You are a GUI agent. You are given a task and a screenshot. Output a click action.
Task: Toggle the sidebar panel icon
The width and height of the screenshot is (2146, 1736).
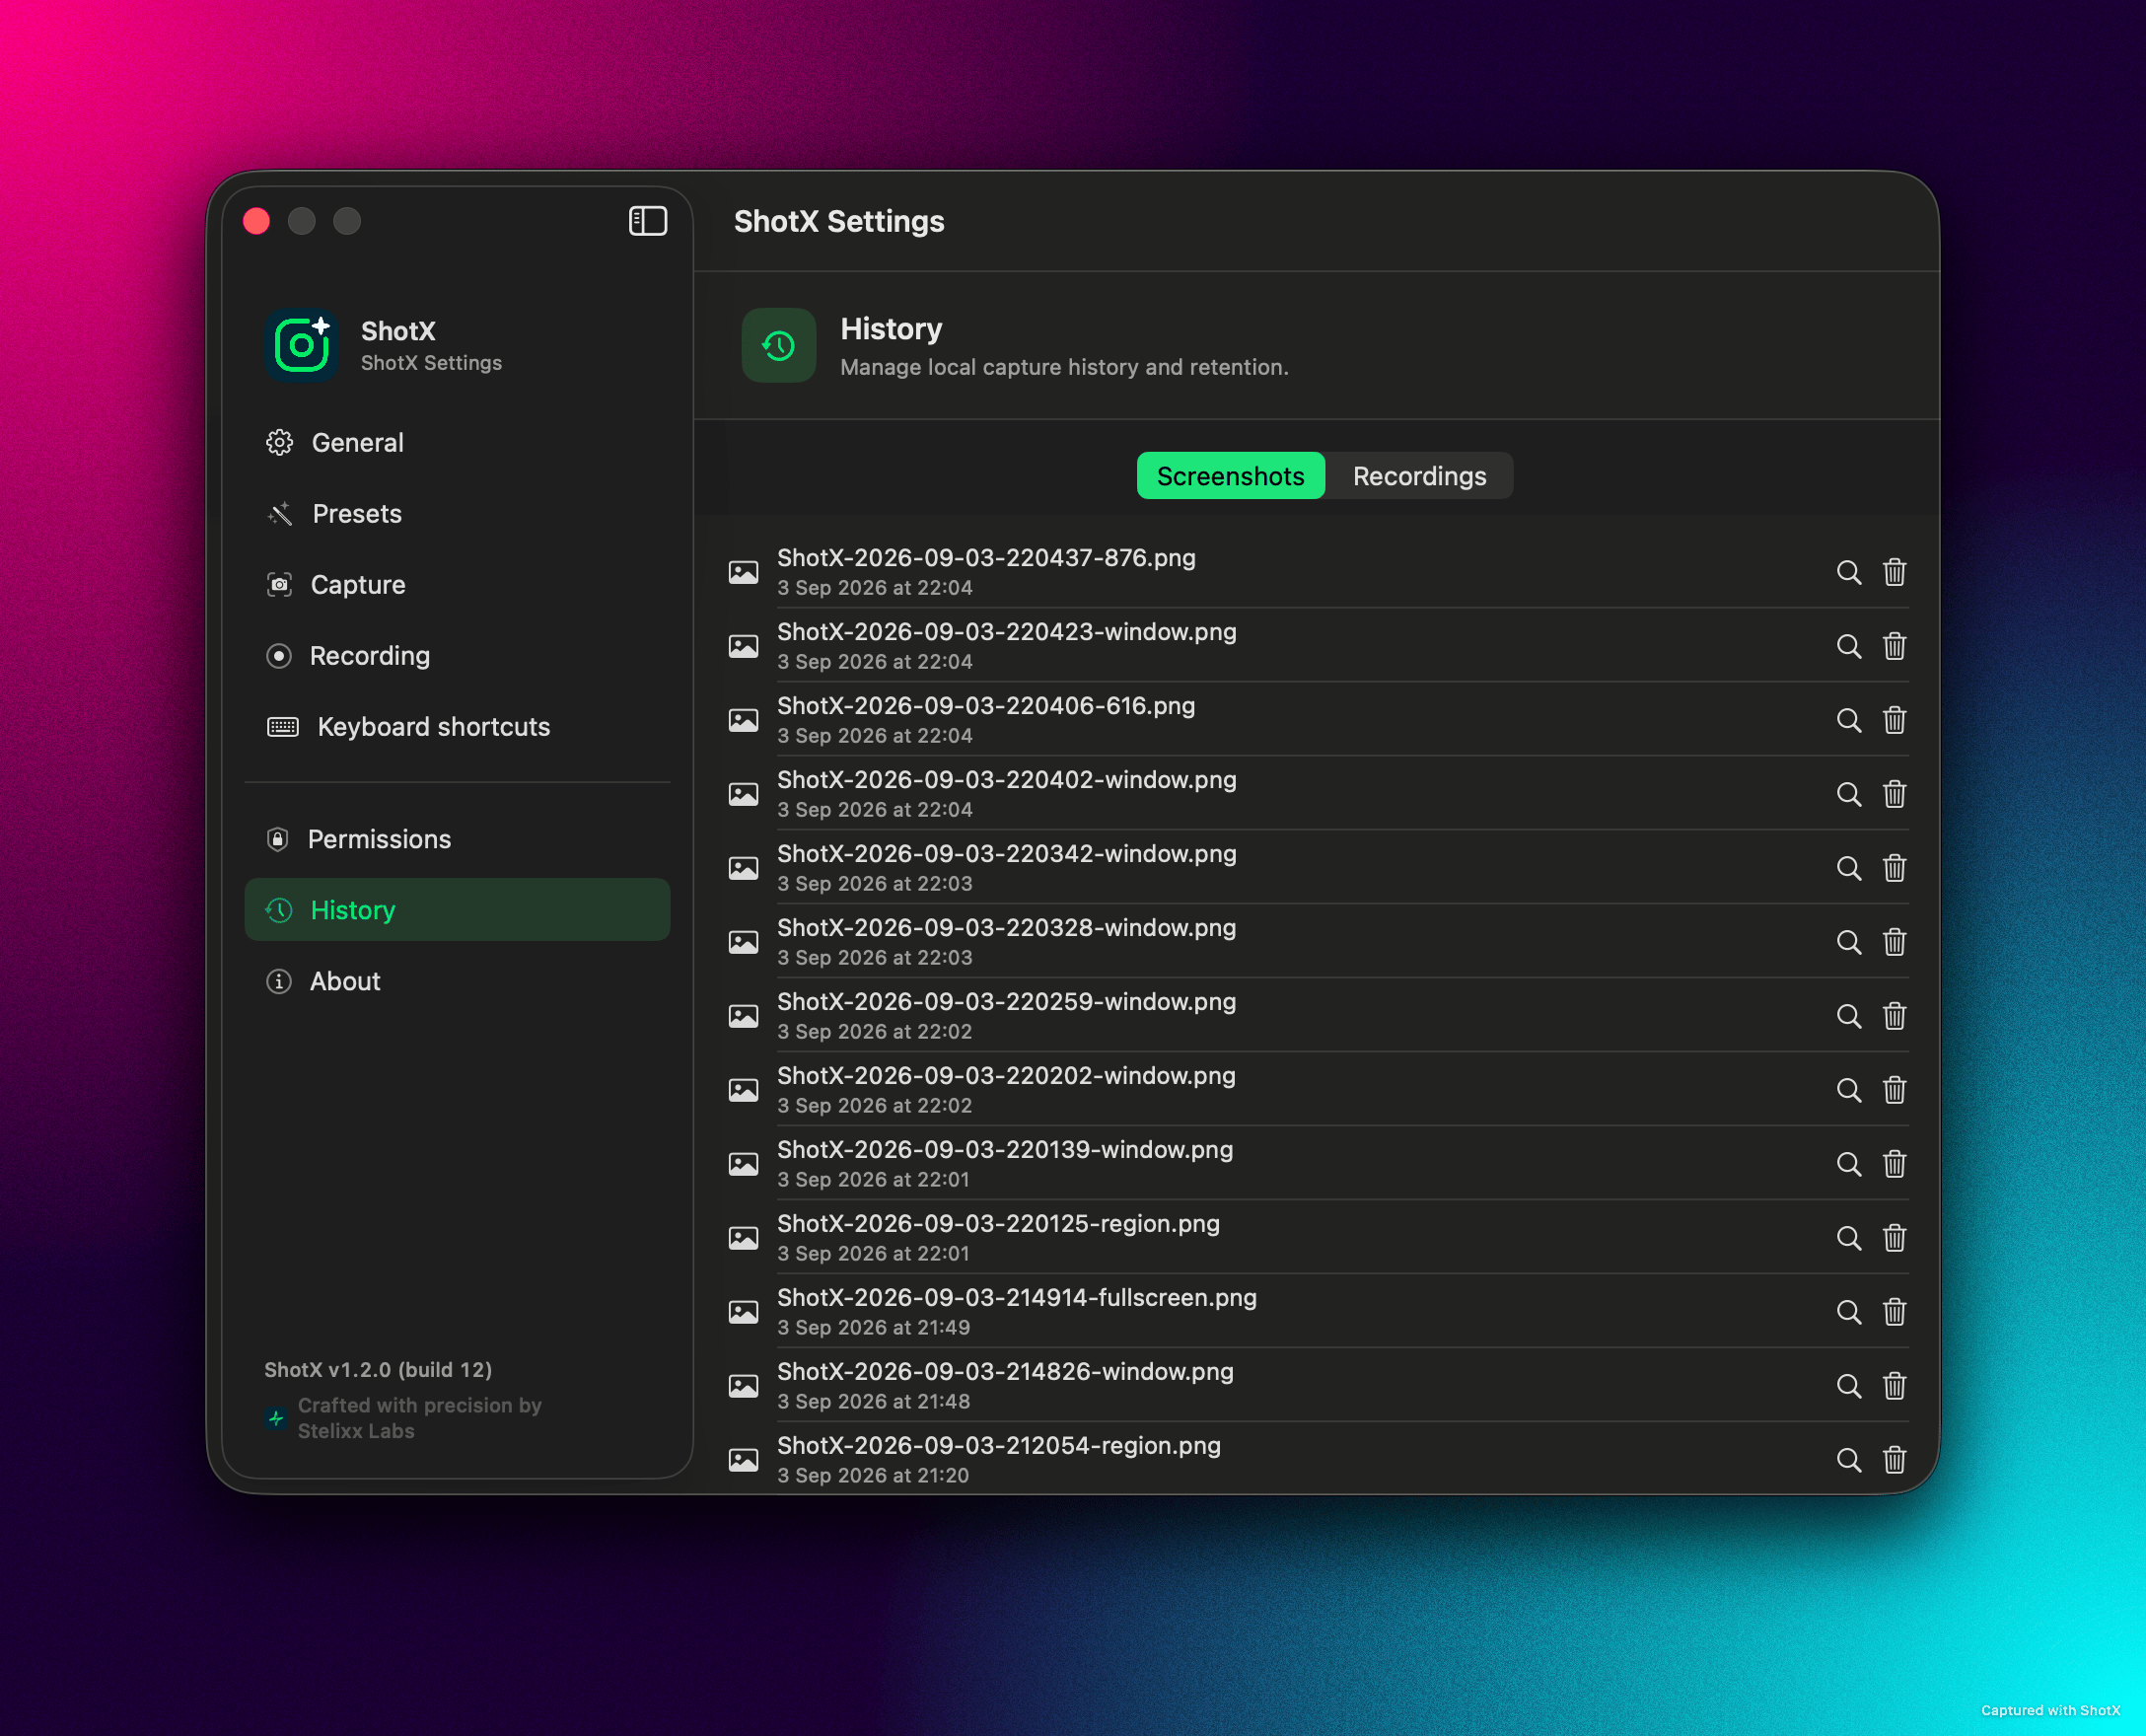[x=647, y=221]
